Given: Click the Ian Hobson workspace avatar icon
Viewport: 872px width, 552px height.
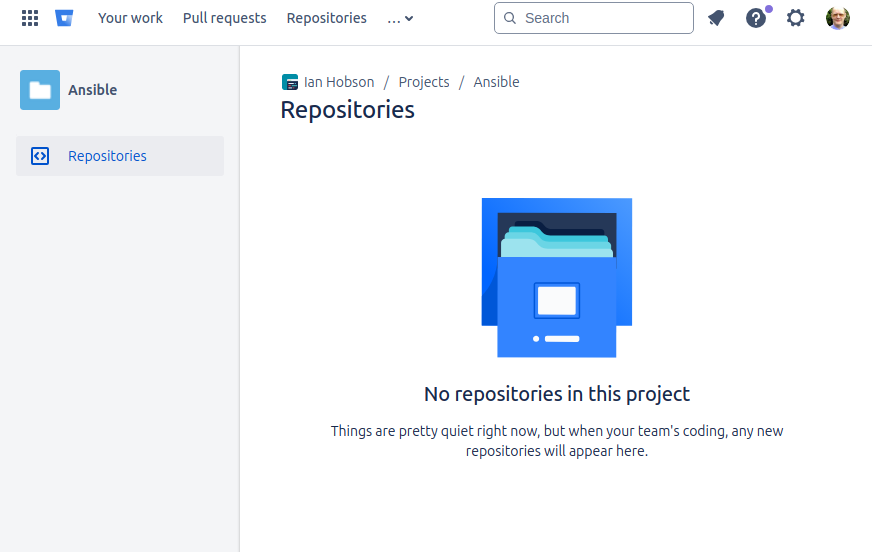Looking at the screenshot, I should tap(290, 82).
